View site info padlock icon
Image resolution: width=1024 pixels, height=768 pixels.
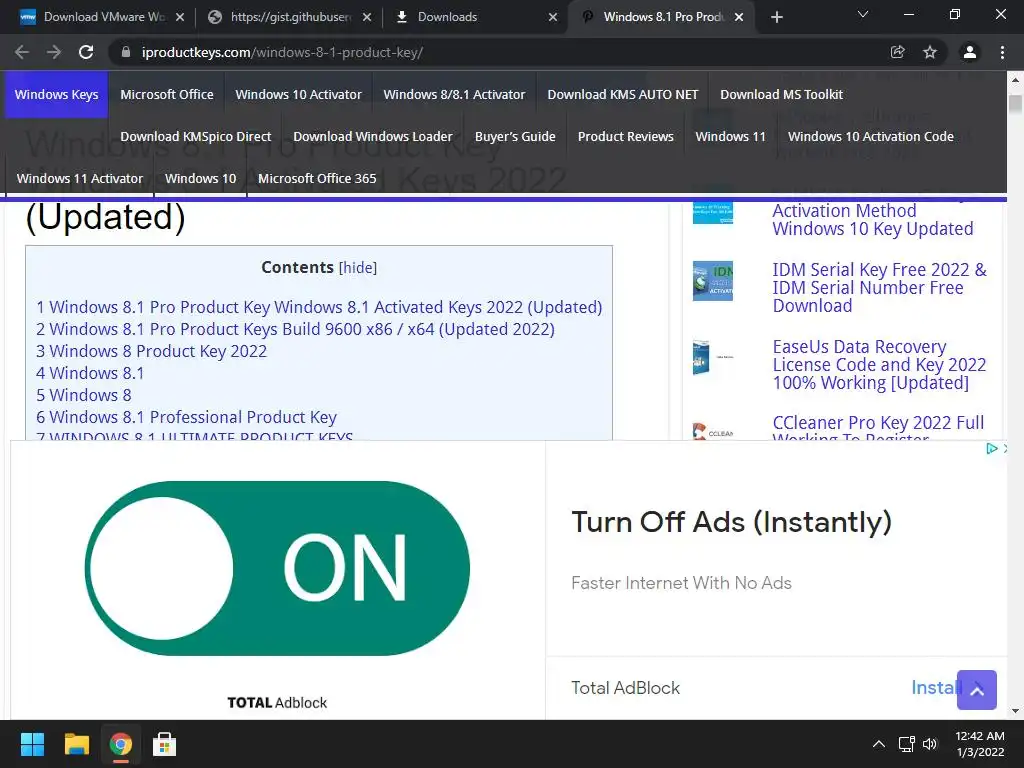126,52
